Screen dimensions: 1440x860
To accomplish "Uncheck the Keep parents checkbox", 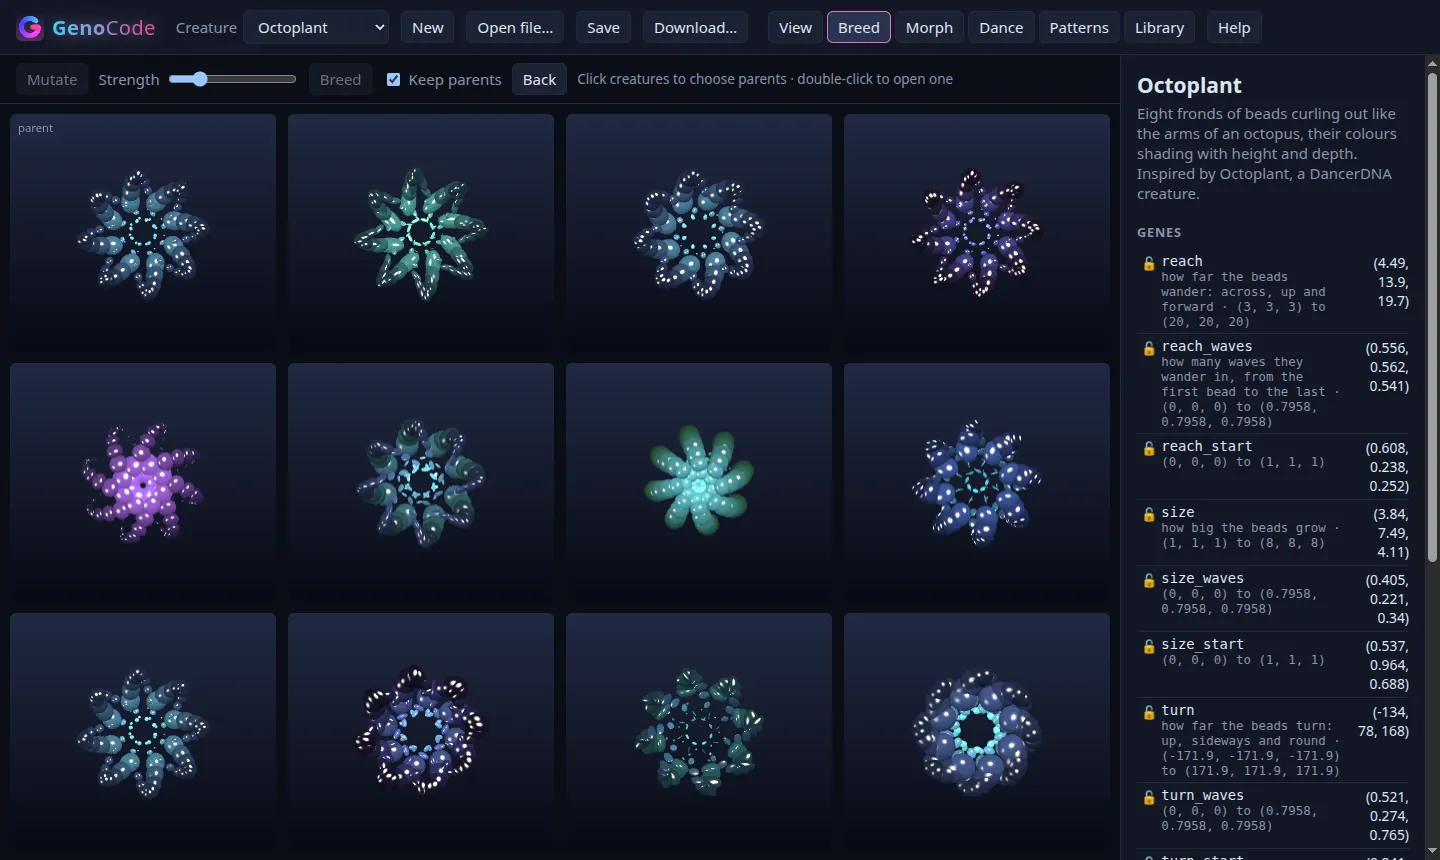I will [394, 79].
